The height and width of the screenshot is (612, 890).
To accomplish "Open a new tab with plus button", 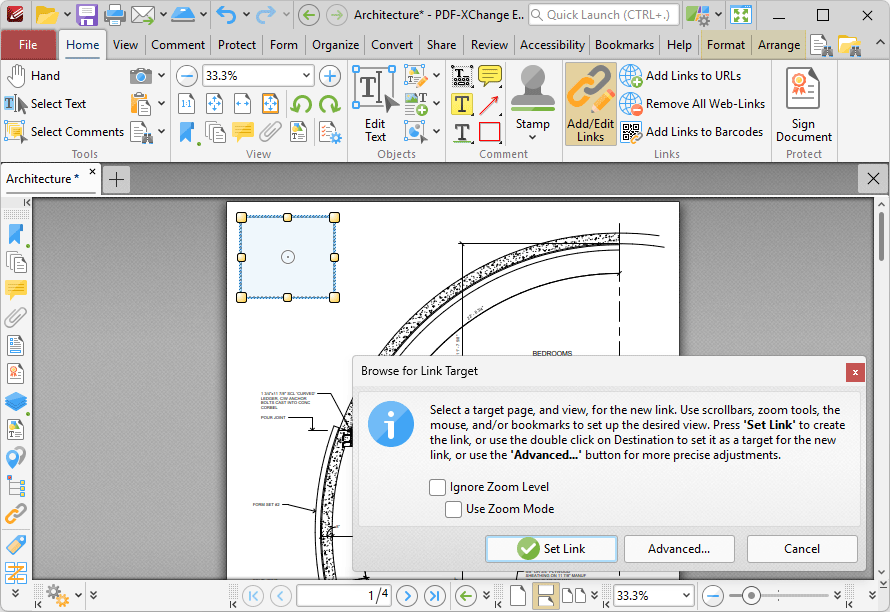I will point(116,180).
